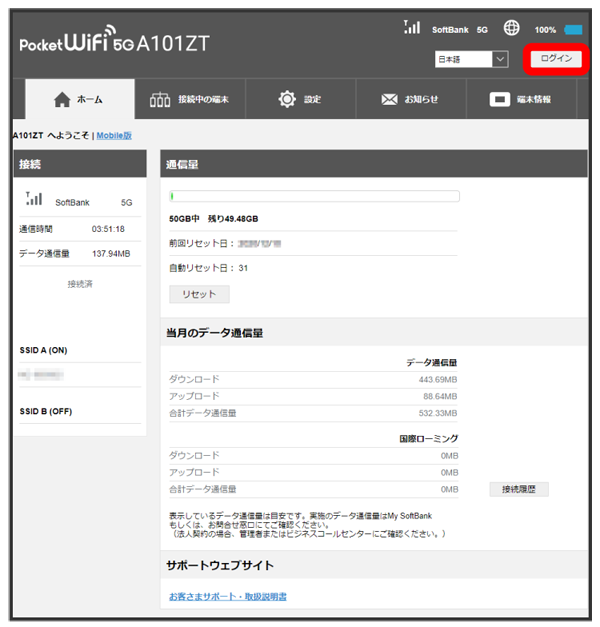Select the SSID A (ON) entry

pos(44,351)
